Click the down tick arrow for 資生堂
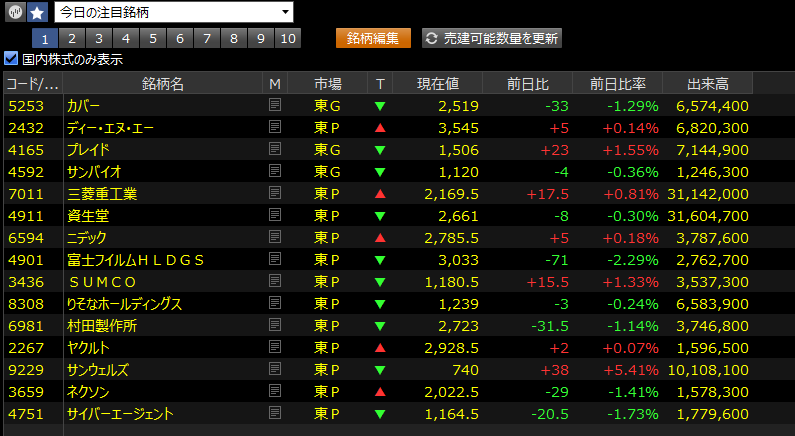This screenshot has width=795, height=436. pyautogui.click(x=380, y=216)
